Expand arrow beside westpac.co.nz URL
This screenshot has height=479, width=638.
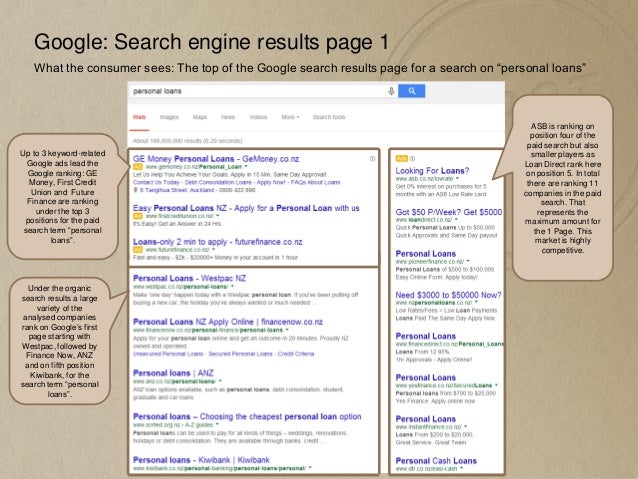tap(232, 287)
